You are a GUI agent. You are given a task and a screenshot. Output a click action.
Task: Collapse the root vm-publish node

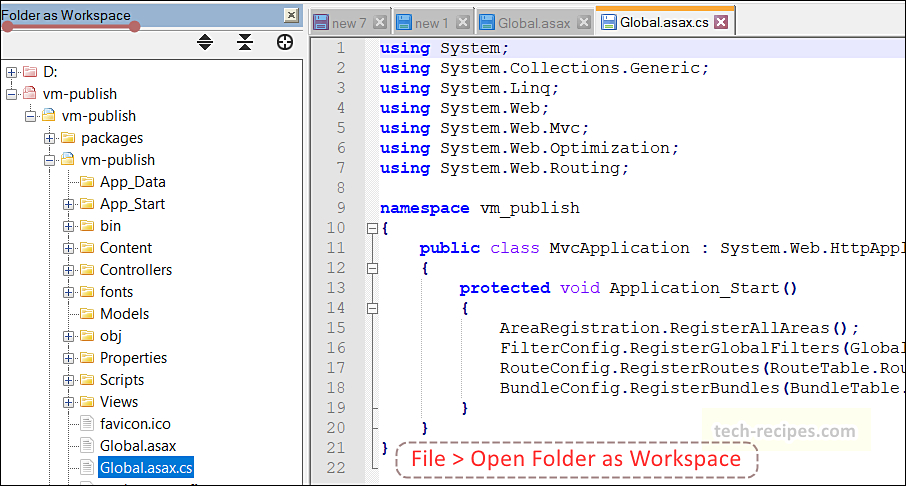[x=11, y=94]
